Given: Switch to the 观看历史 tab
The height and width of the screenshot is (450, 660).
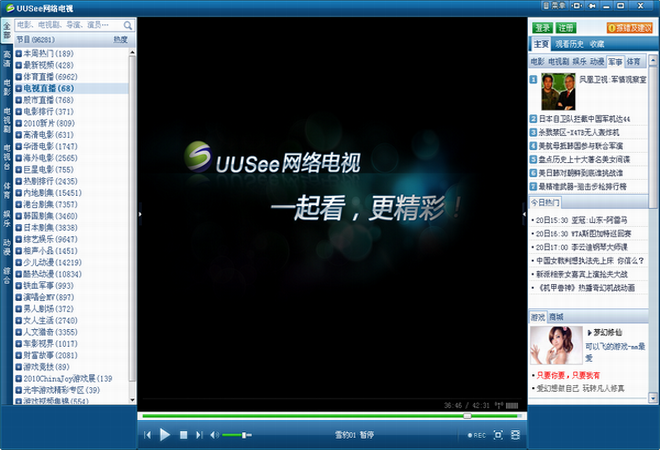Looking at the screenshot, I should pos(568,44).
